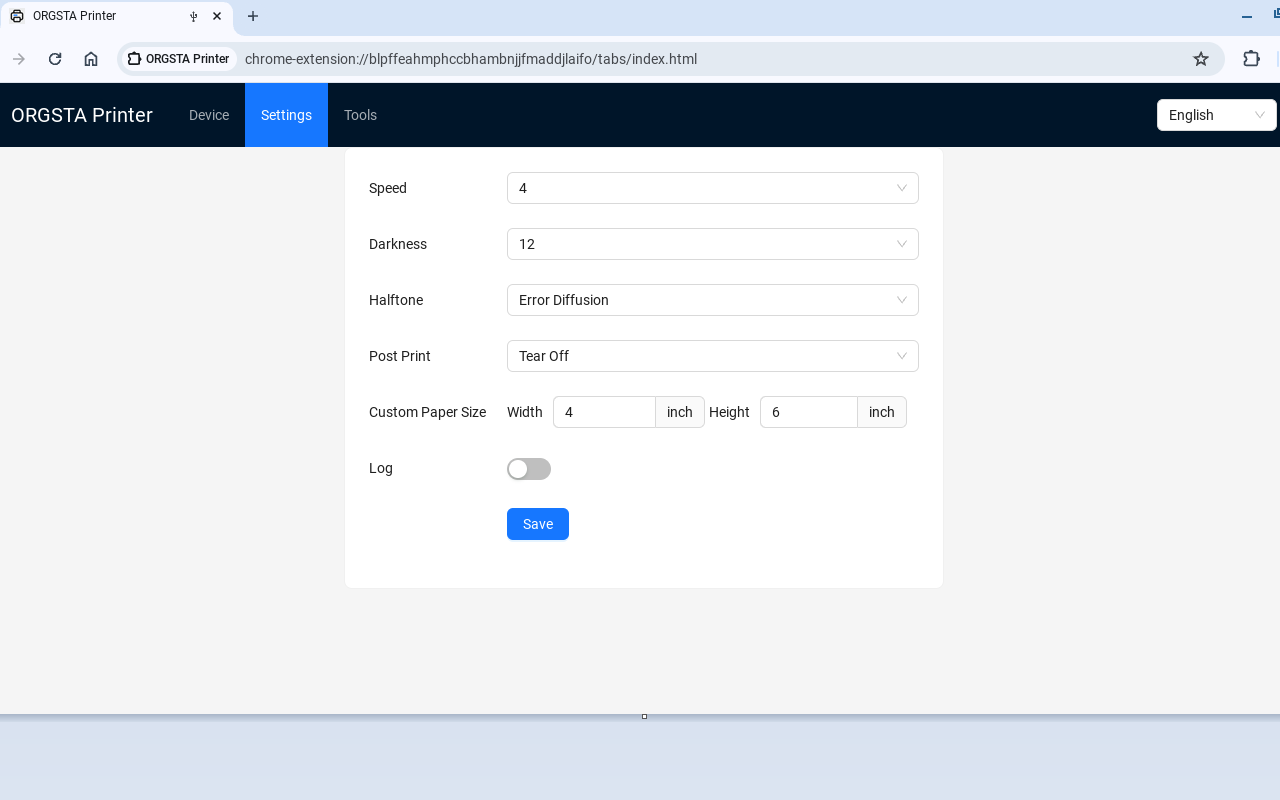Save the printer settings
Screen dimensions: 1280x800
tap(538, 524)
